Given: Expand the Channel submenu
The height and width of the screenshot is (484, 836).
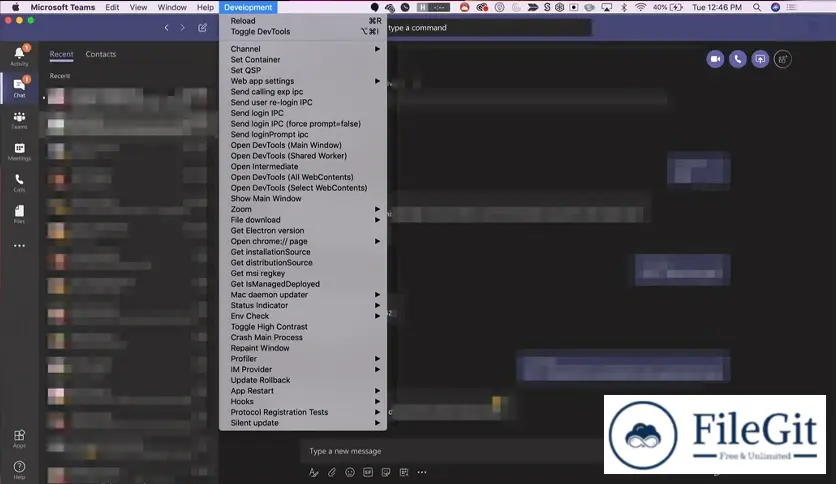Looking at the screenshot, I should [303, 49].
